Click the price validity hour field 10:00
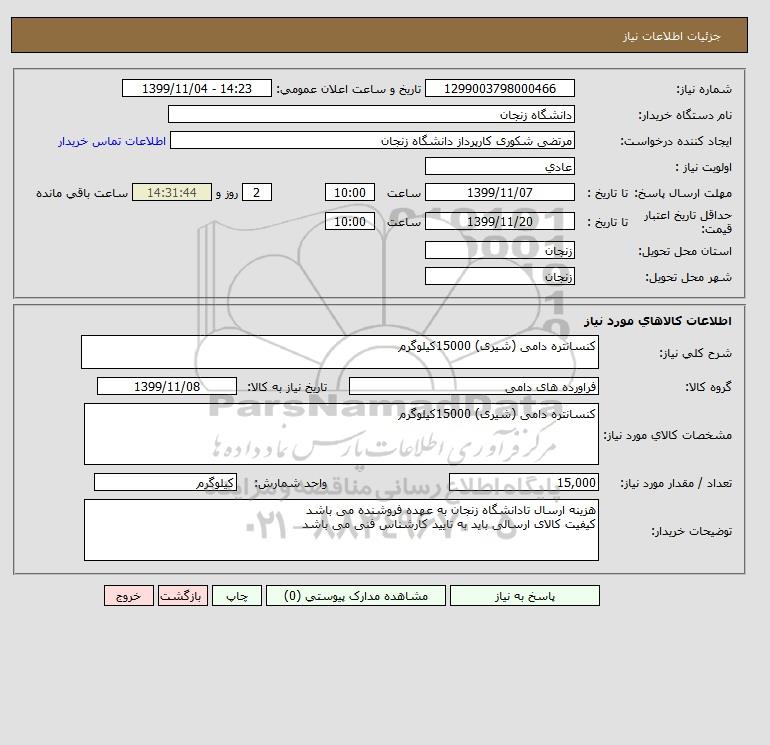Image resolution: width=770 pixels, height=745 pixels. point(350,221)
